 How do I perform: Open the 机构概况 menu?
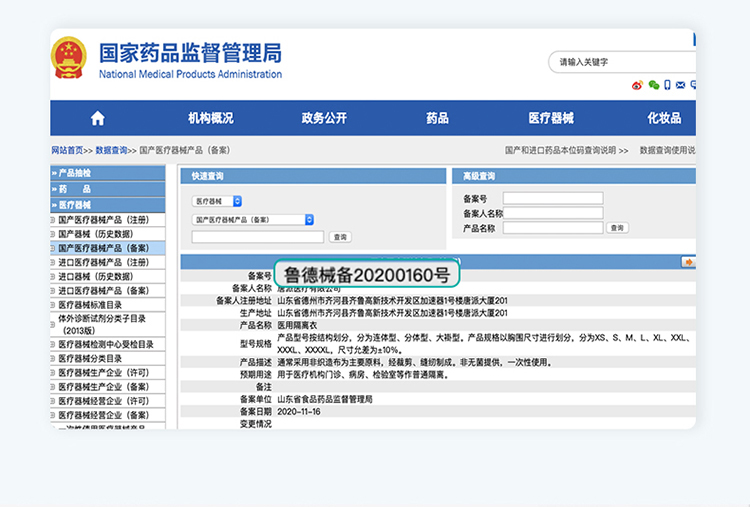pos(210,118)
